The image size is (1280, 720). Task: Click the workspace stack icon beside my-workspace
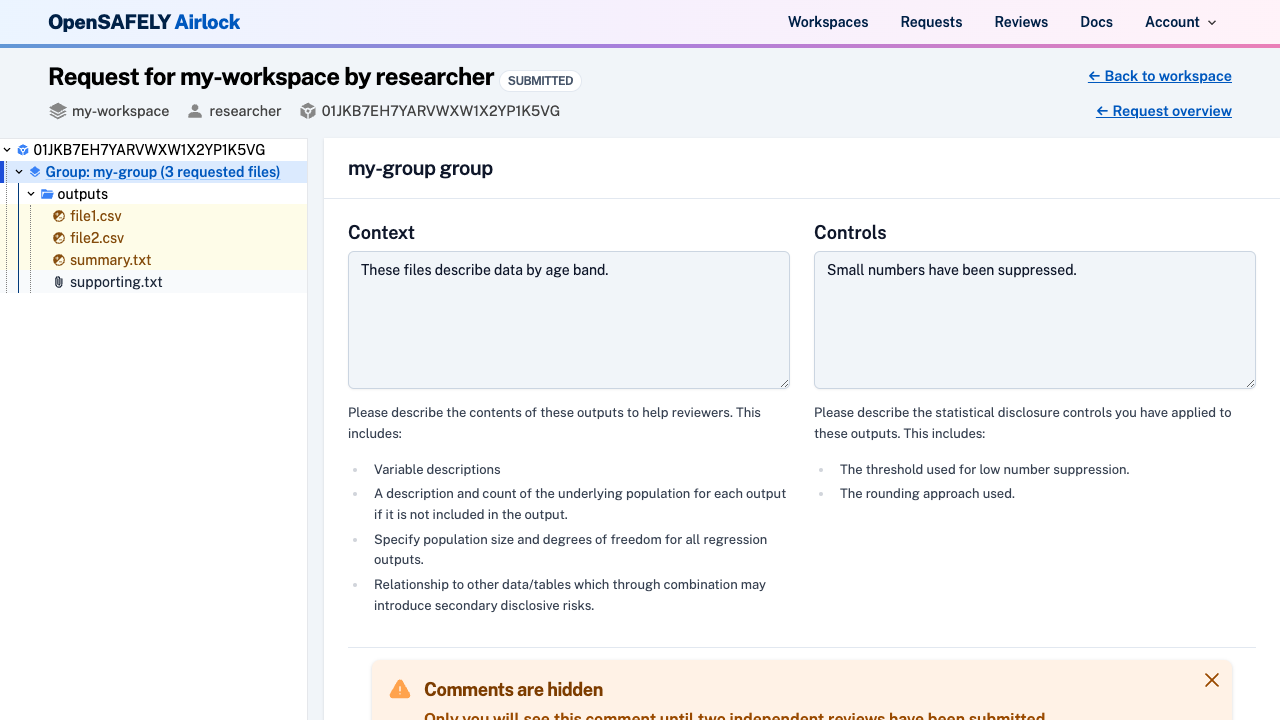coord(58,111)
